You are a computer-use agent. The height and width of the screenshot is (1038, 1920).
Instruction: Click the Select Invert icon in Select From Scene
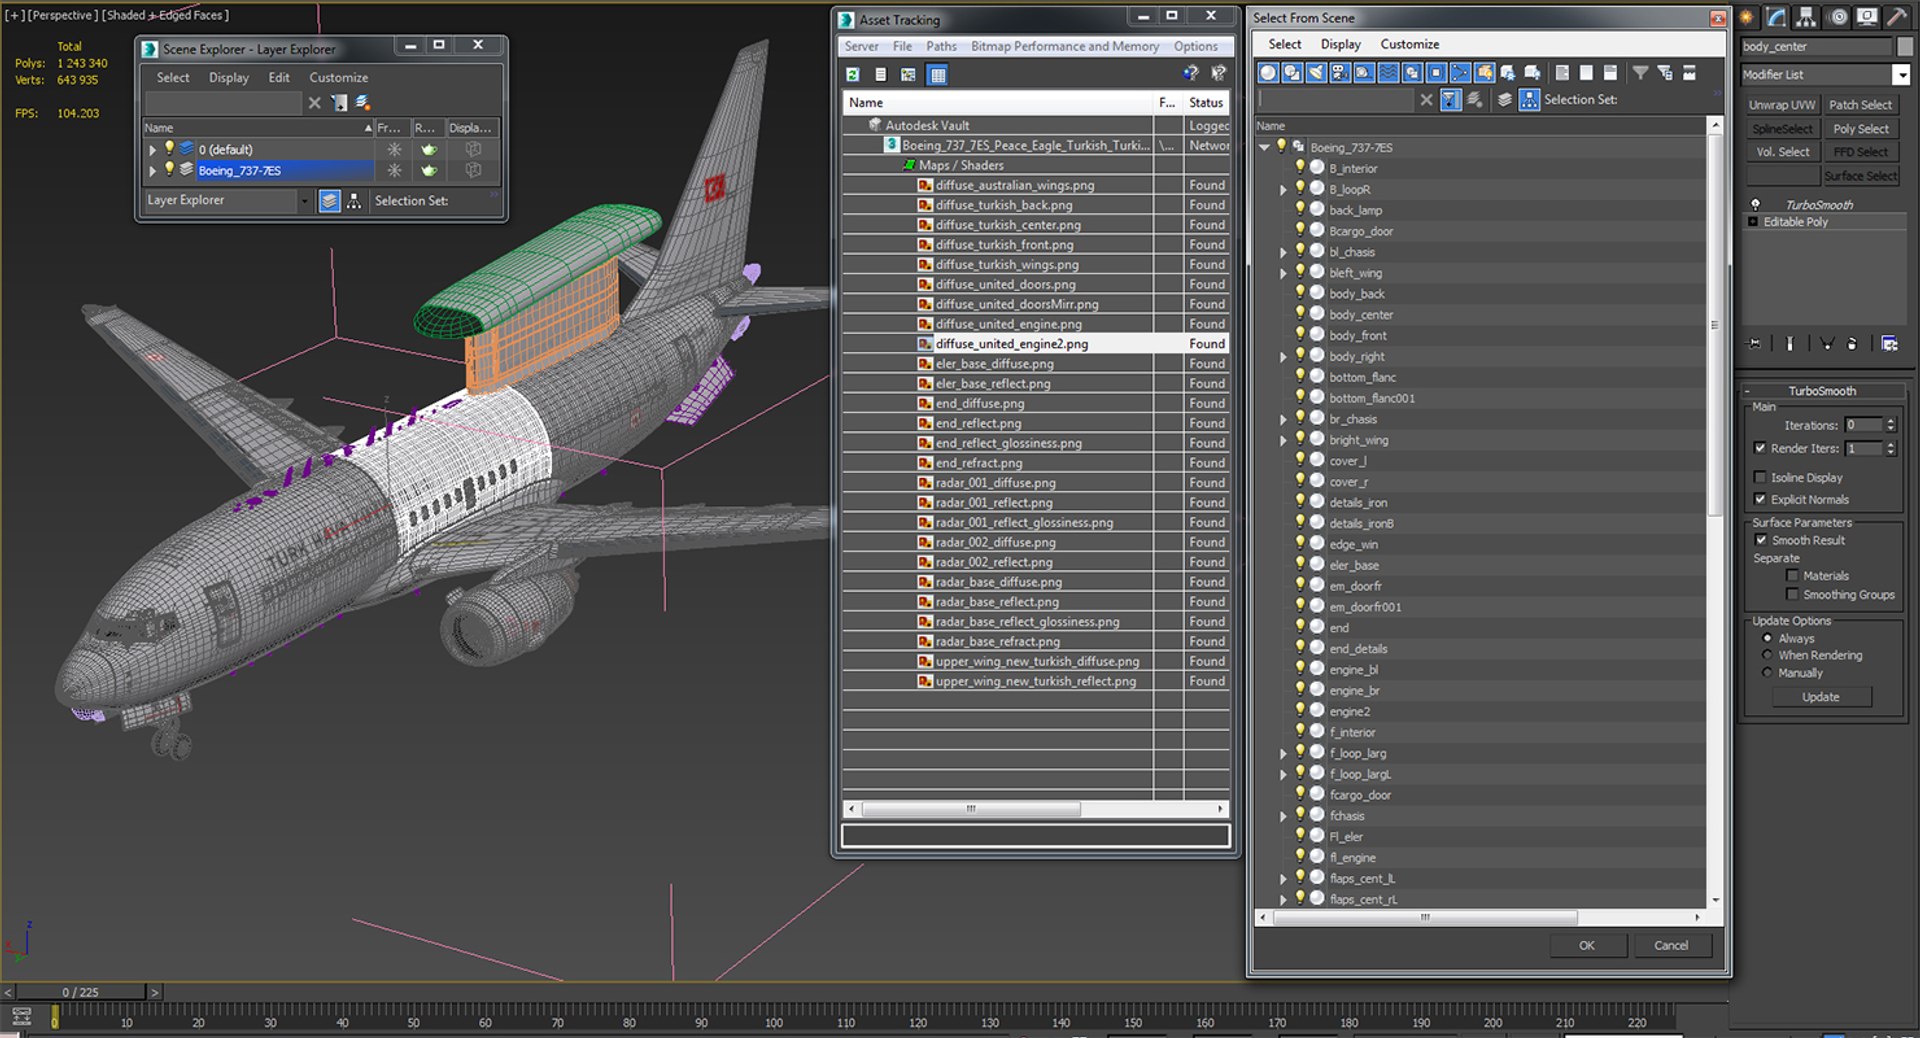(1610, 72)
